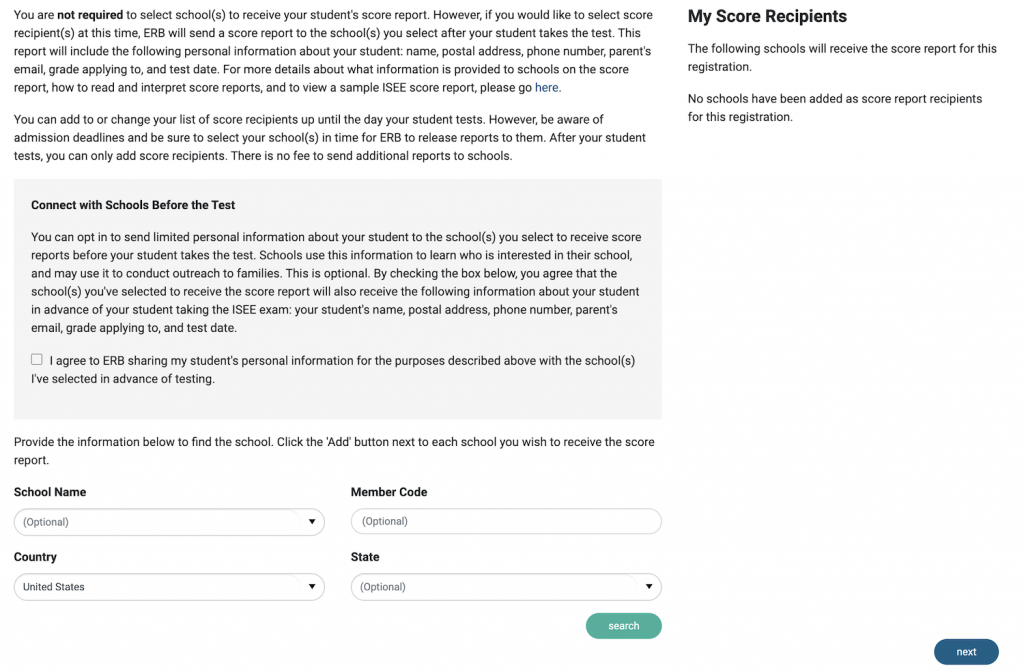Click the State field label
1024x670 pixels.
pos(365,557)
